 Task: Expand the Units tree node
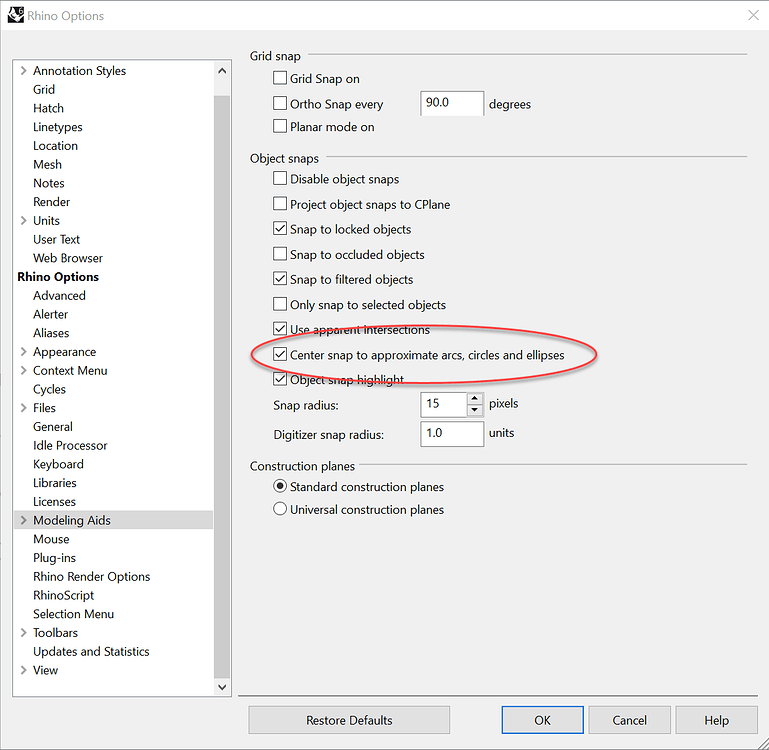pos(23,221)
